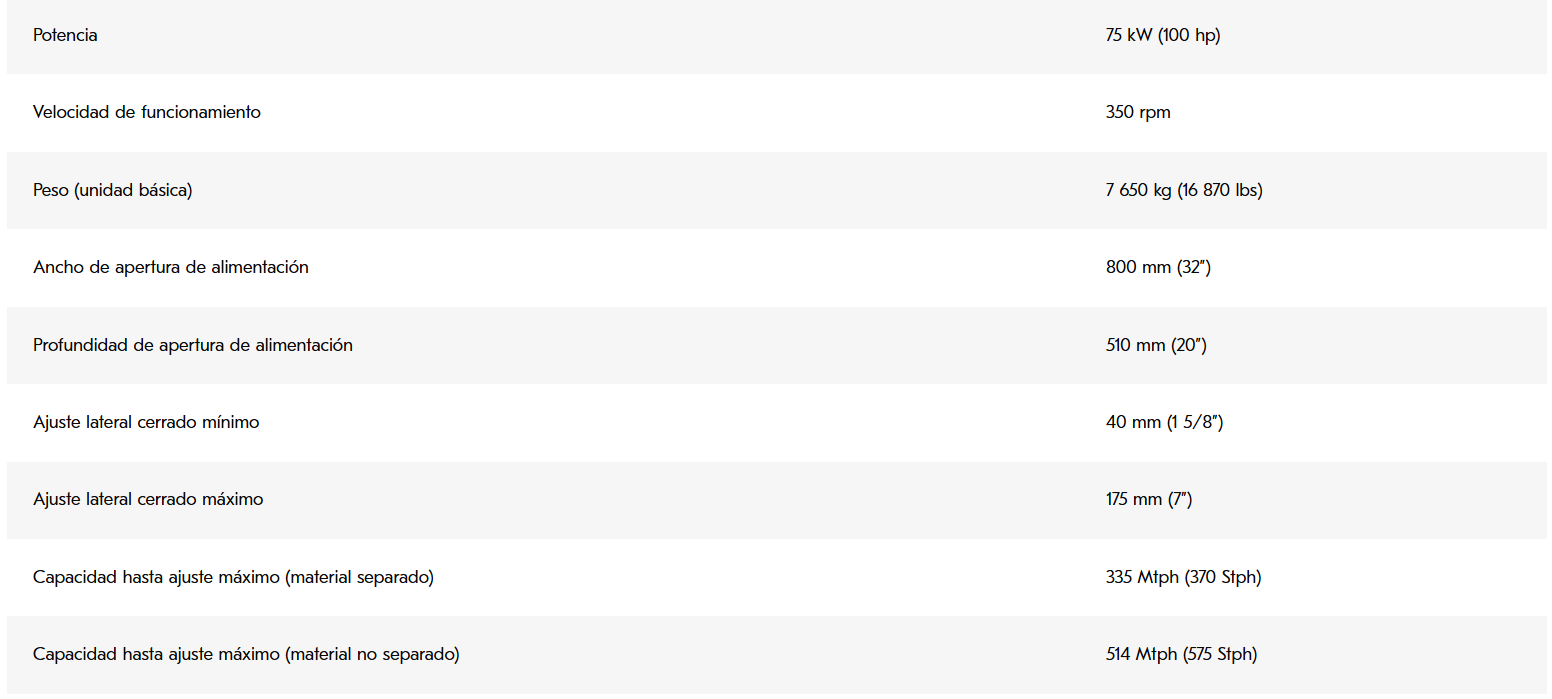Select the 175 mm (7″) value
Image resolution: width=1552 pixels, height=699 pixels.
(x=1149, y=499)
